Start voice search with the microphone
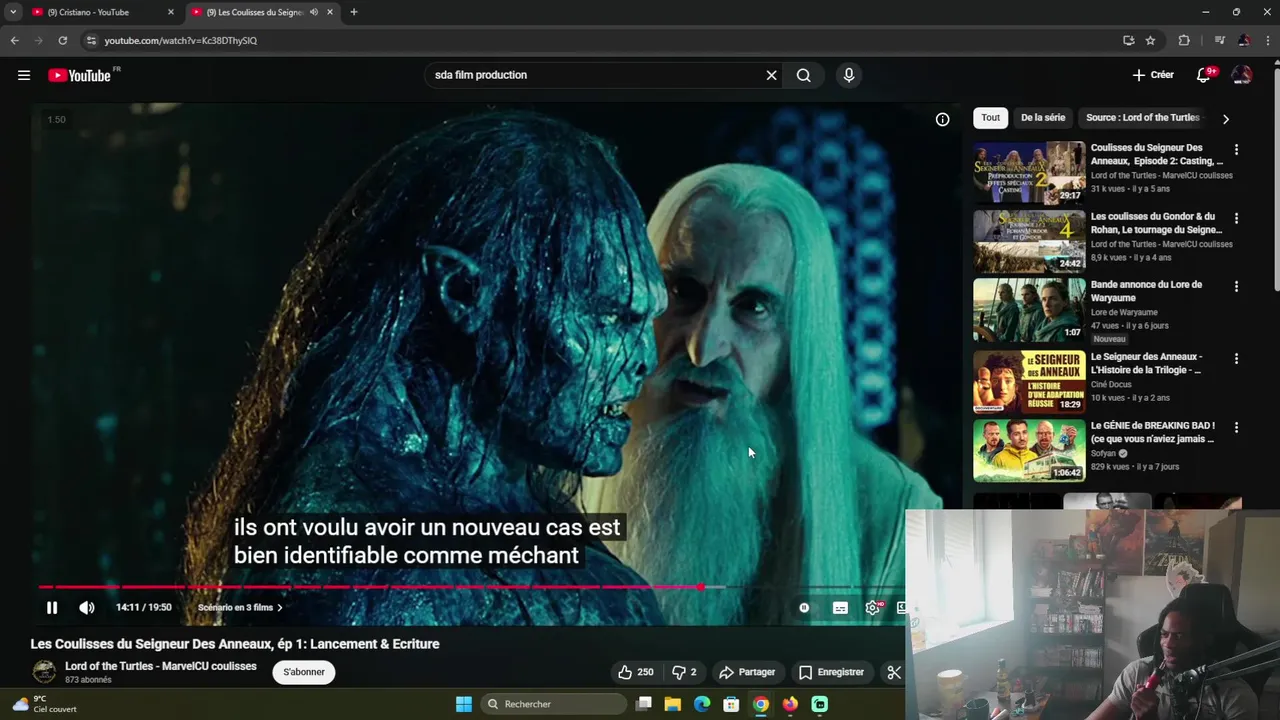Viewport: 1280px width, 720px height. tap(849, 75)
